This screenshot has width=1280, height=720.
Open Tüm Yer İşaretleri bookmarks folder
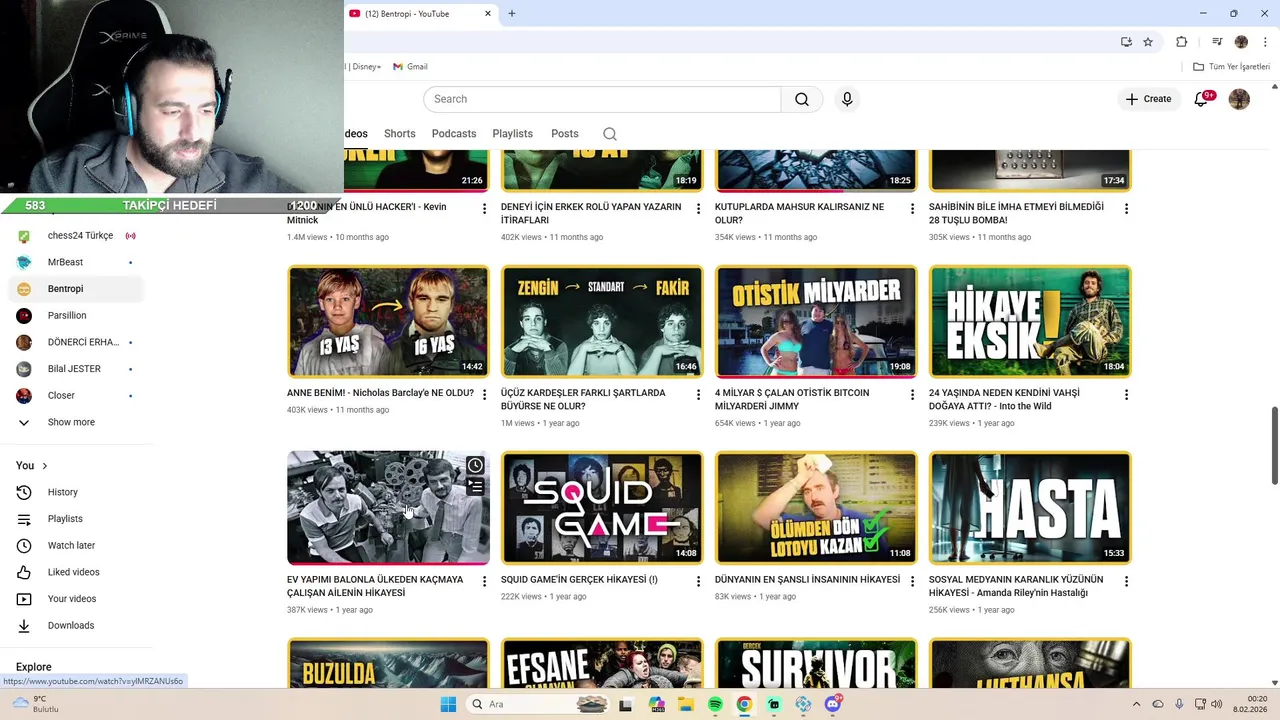click(x=1232, y=67)
